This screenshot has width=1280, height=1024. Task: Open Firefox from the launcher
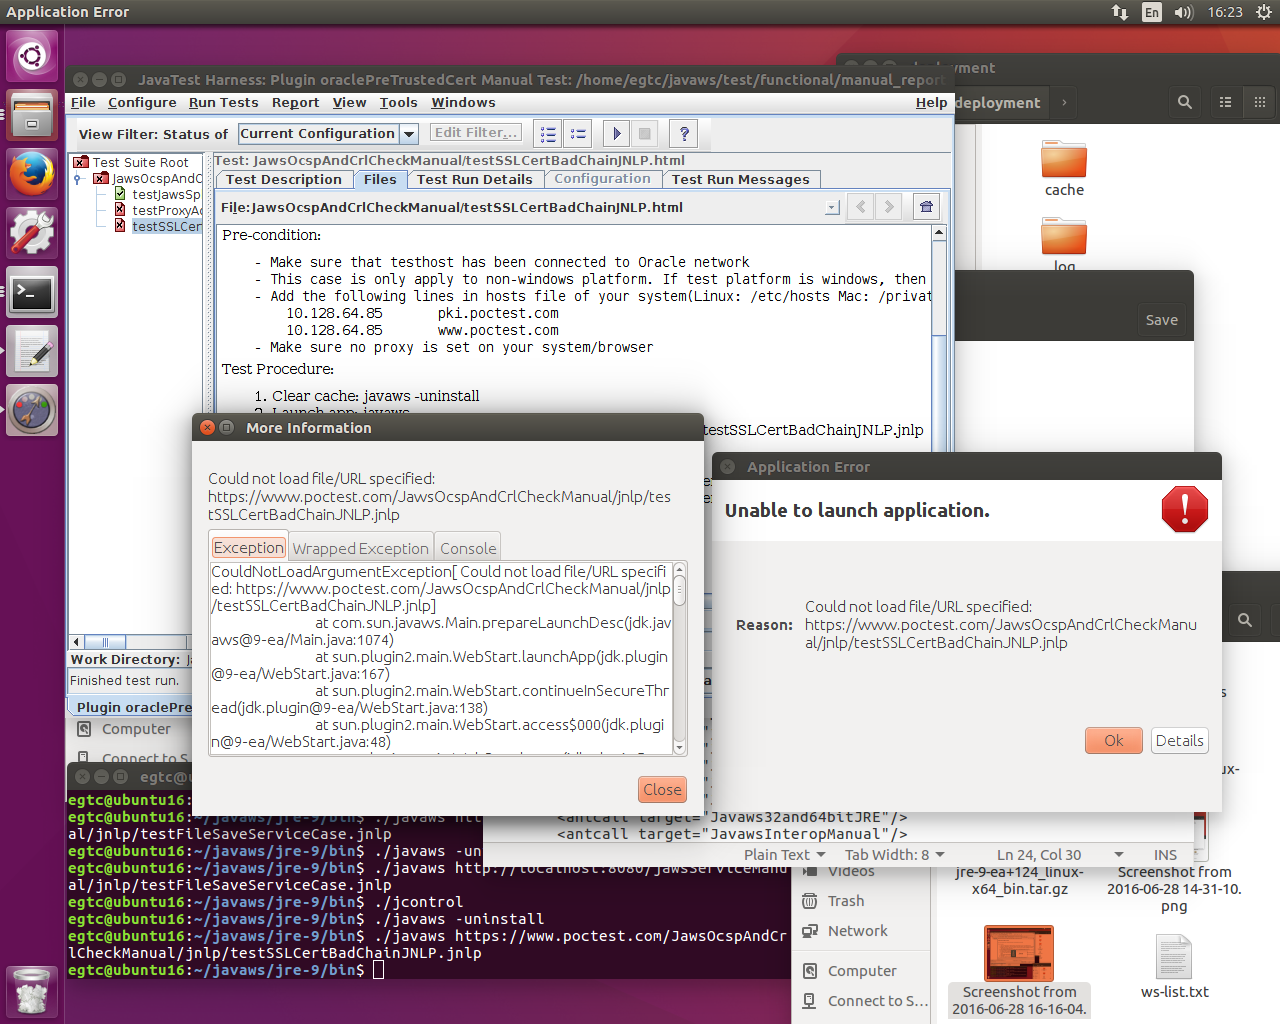(32, 174)
